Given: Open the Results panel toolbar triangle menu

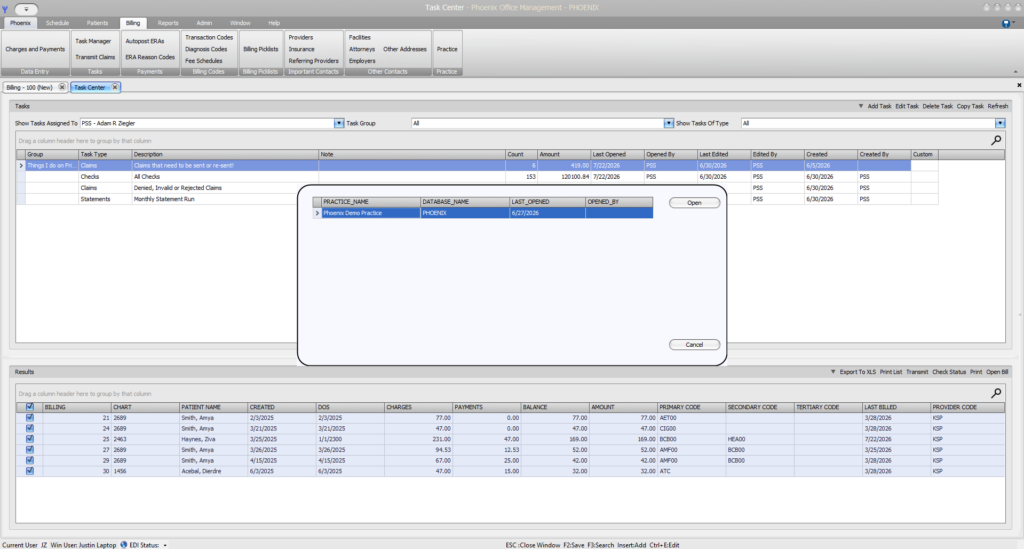Looking at the screenshot, I should pyautogui.click(x=833, y=371).
